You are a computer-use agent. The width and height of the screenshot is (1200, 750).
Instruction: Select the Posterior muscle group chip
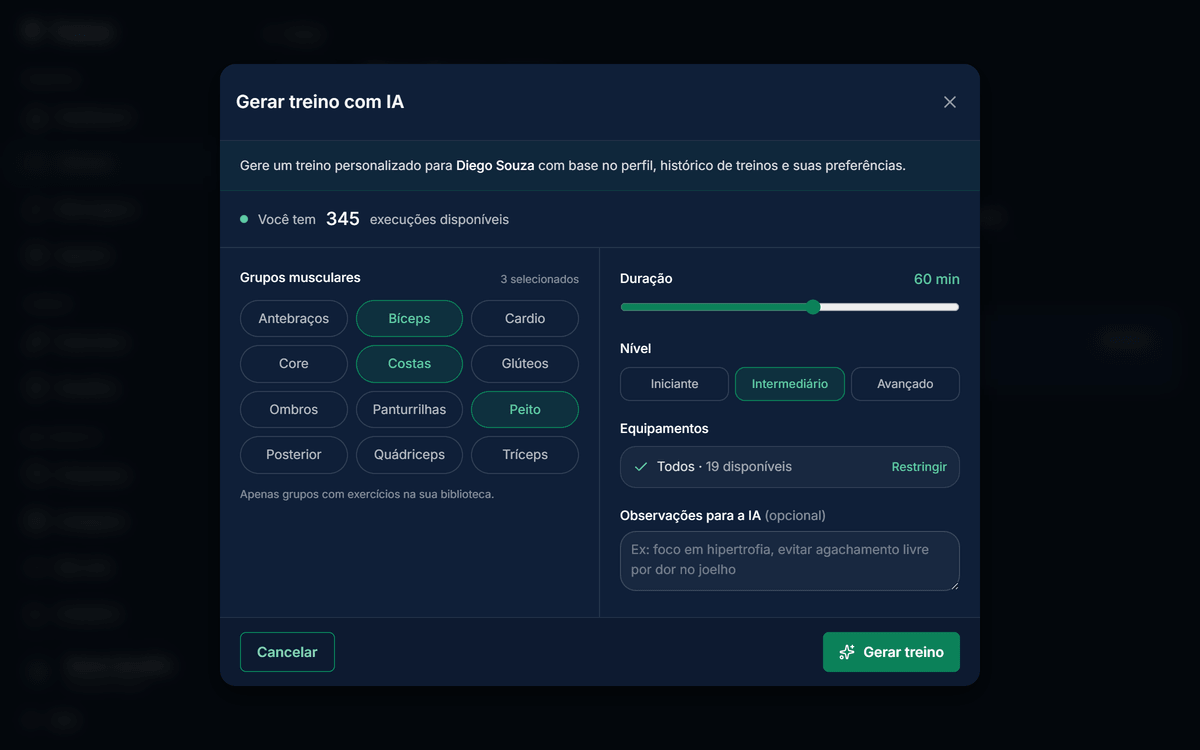point(294,455)
